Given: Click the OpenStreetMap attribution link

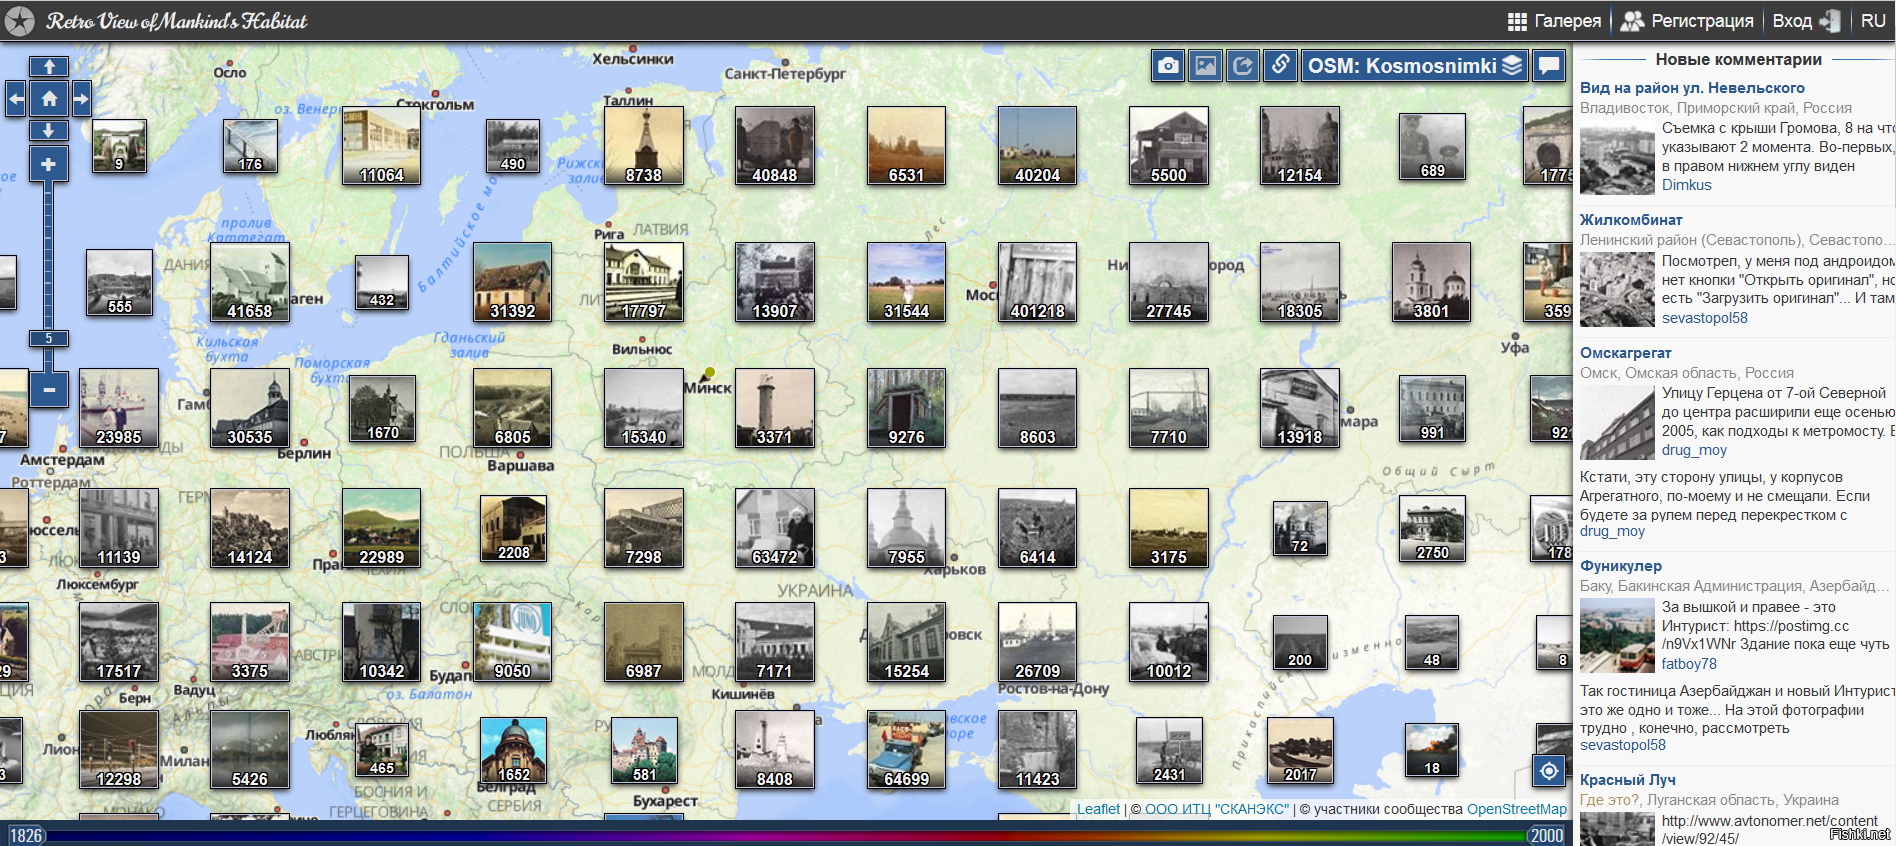Looking at the screenshot, I should coord(1517,809).
